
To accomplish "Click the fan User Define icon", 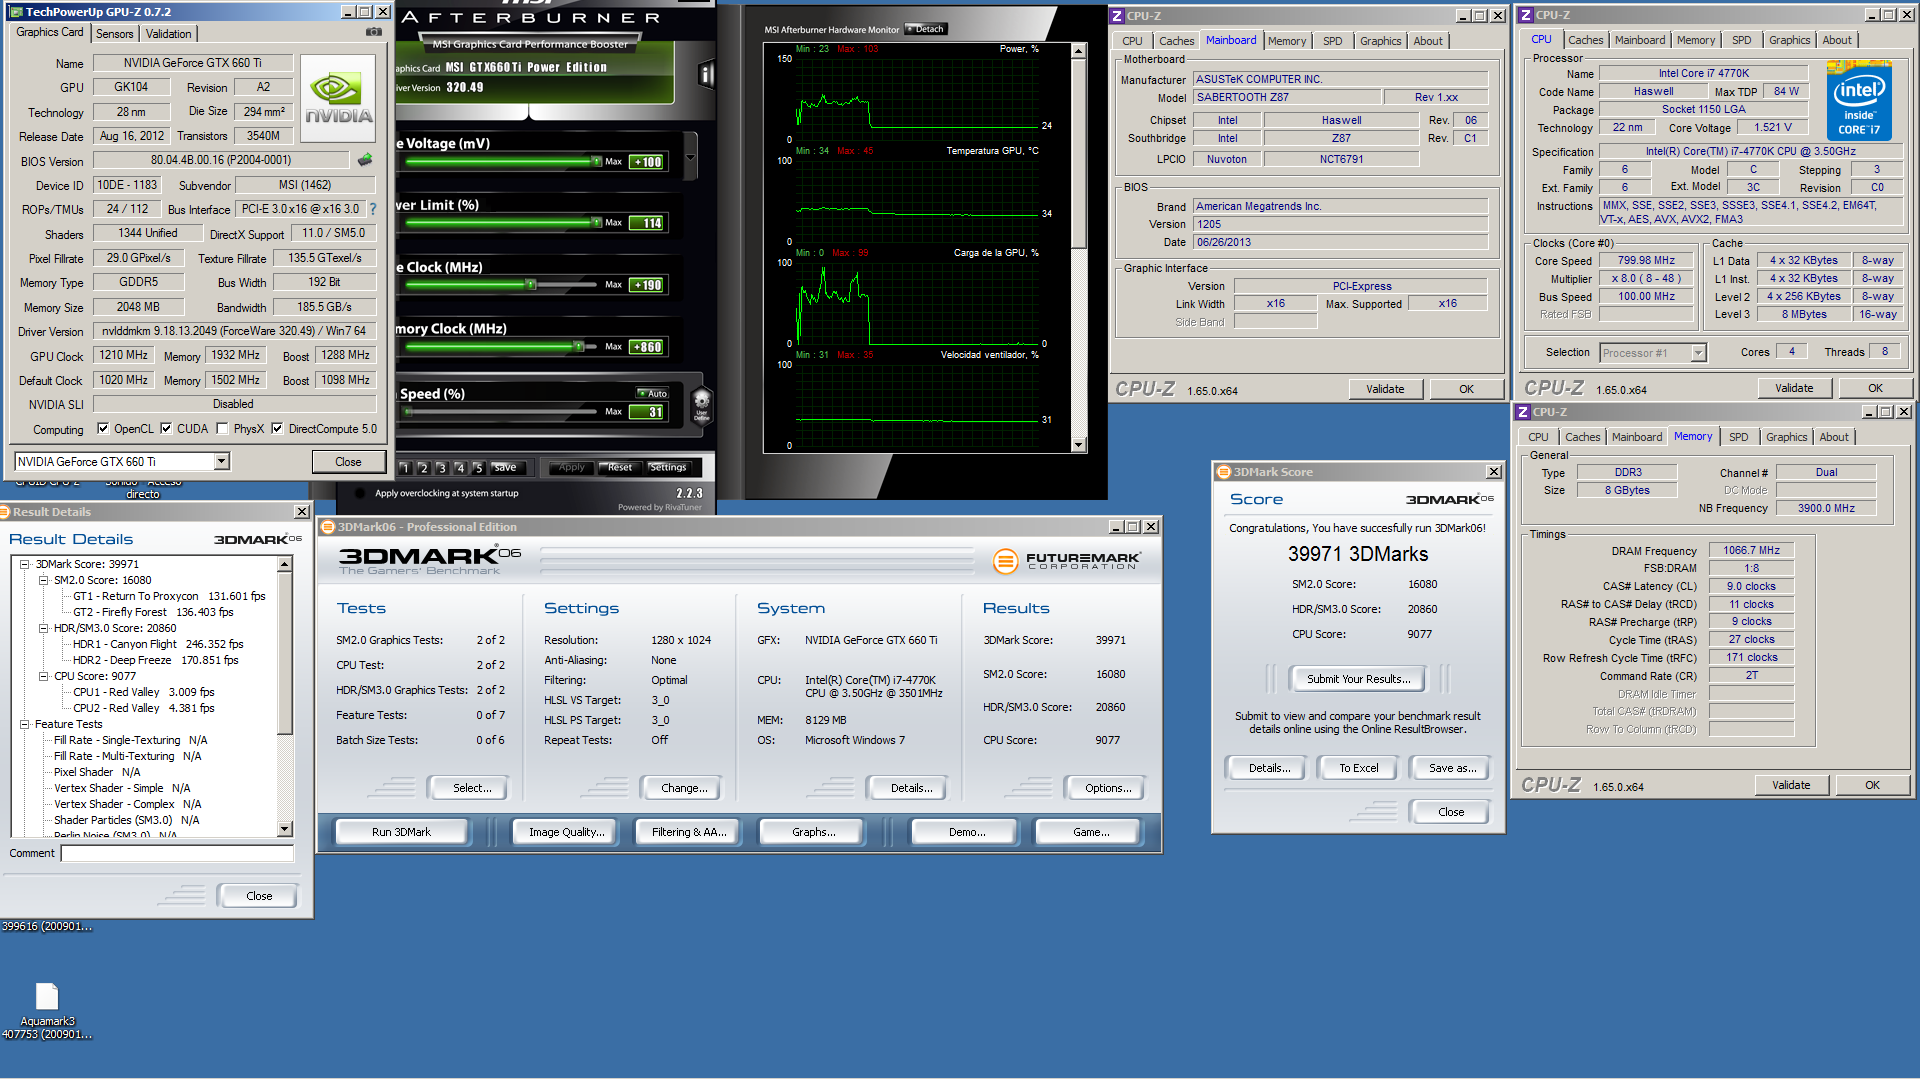I will coord(702,405).
